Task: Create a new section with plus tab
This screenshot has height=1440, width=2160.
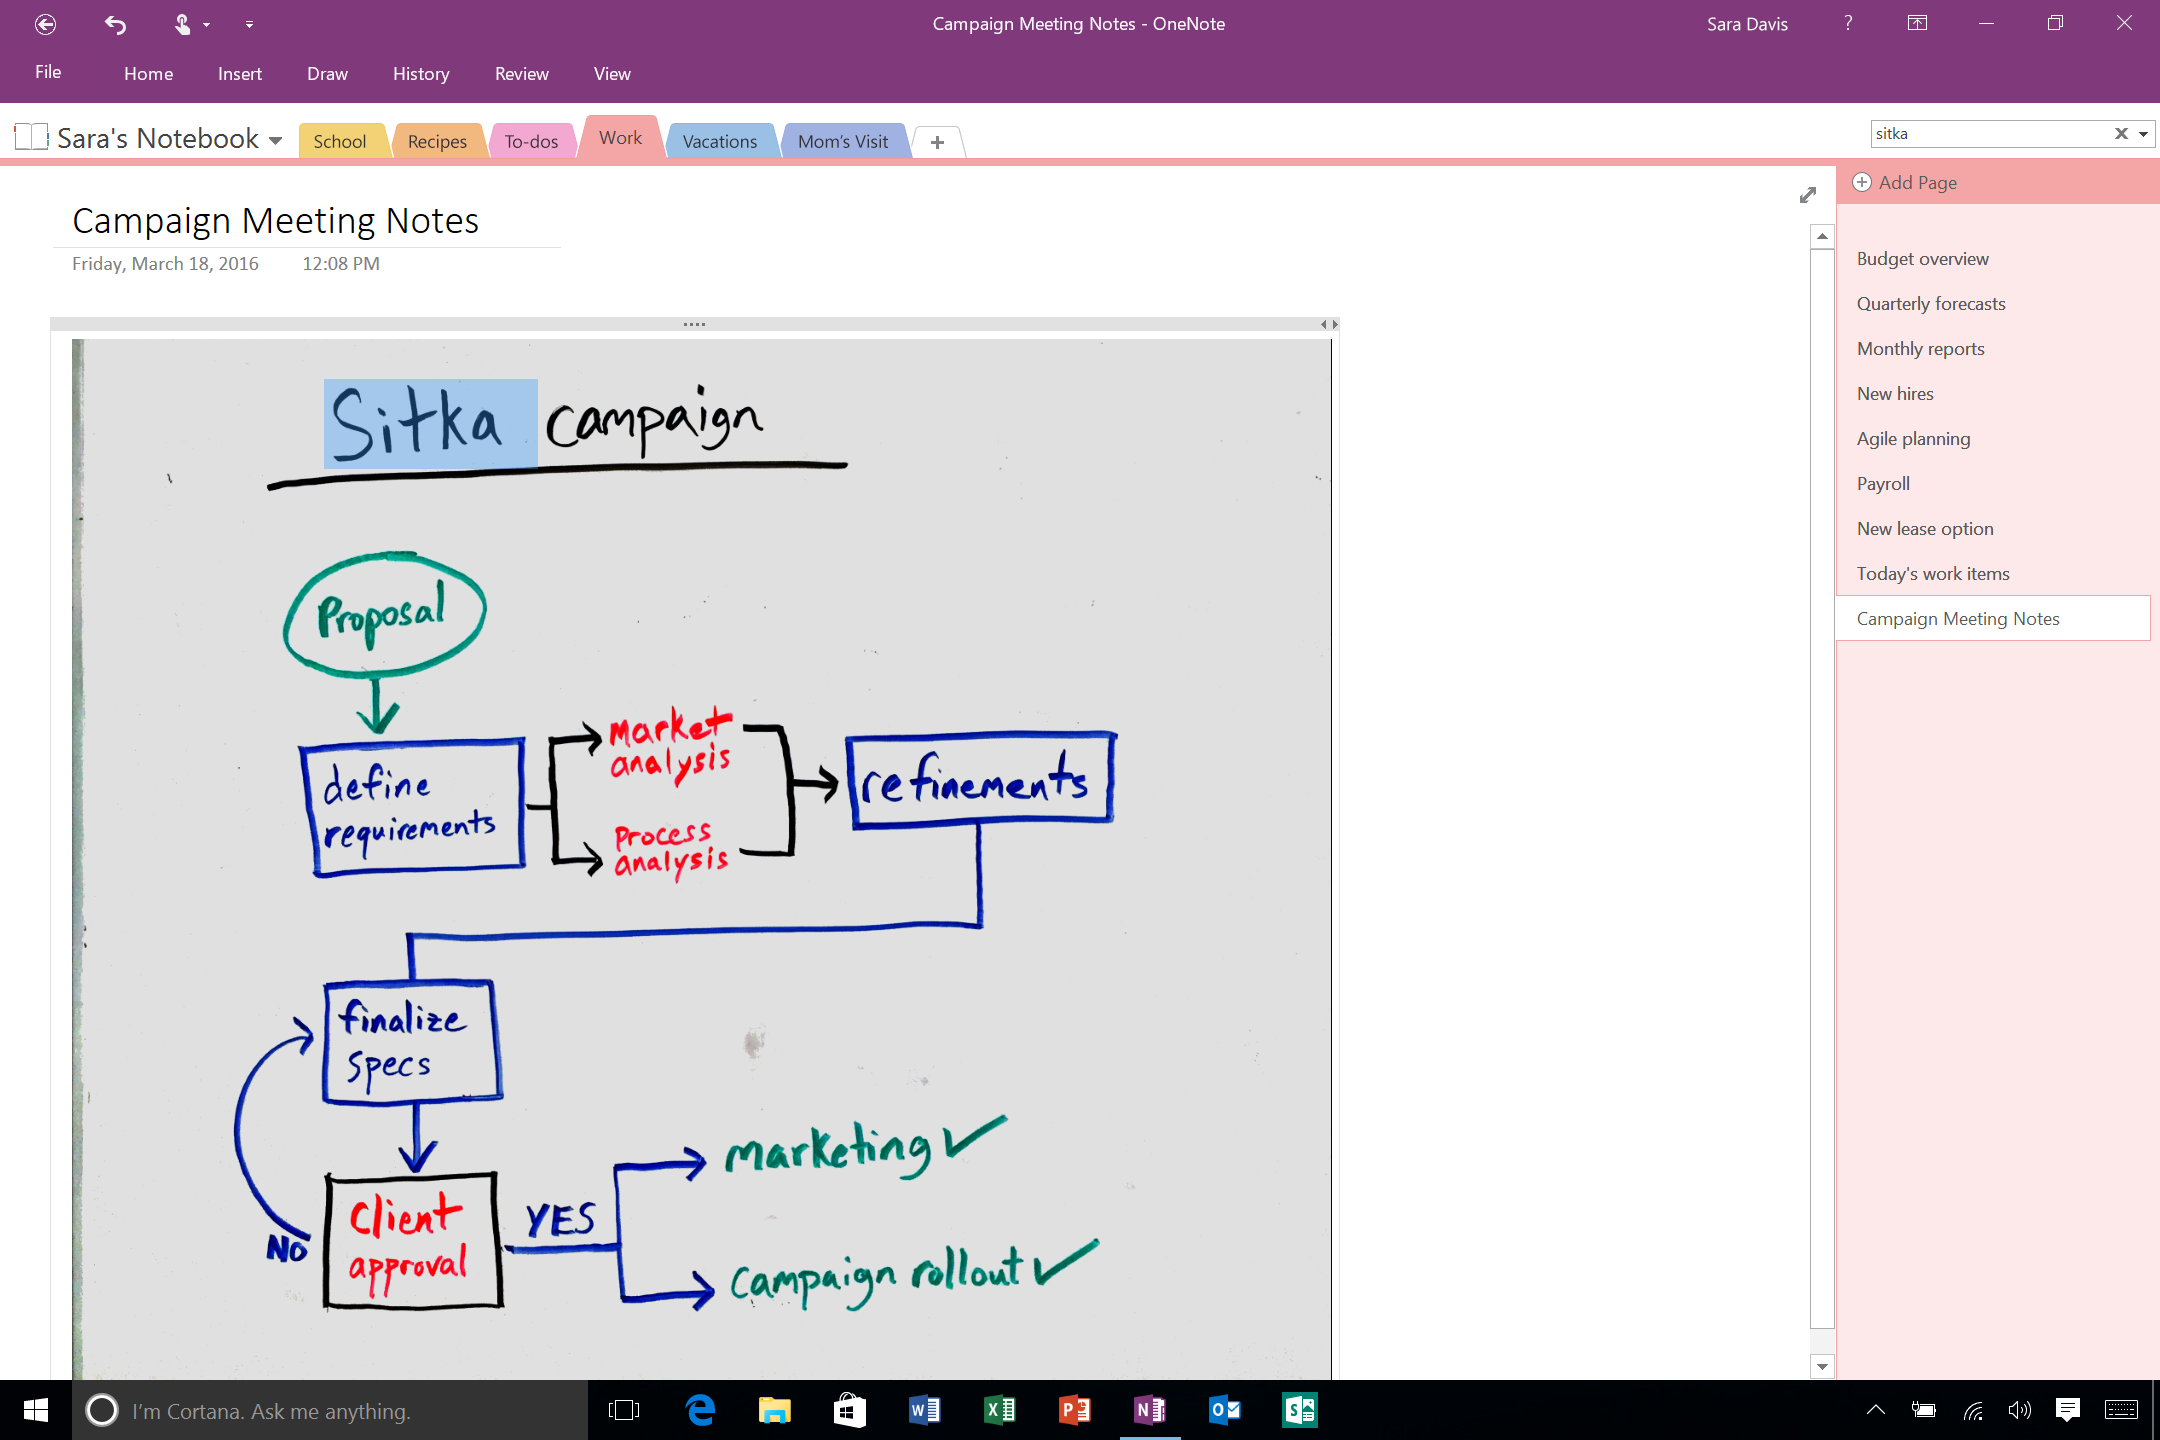Action: pyautogui.click(x=937, y=142)
